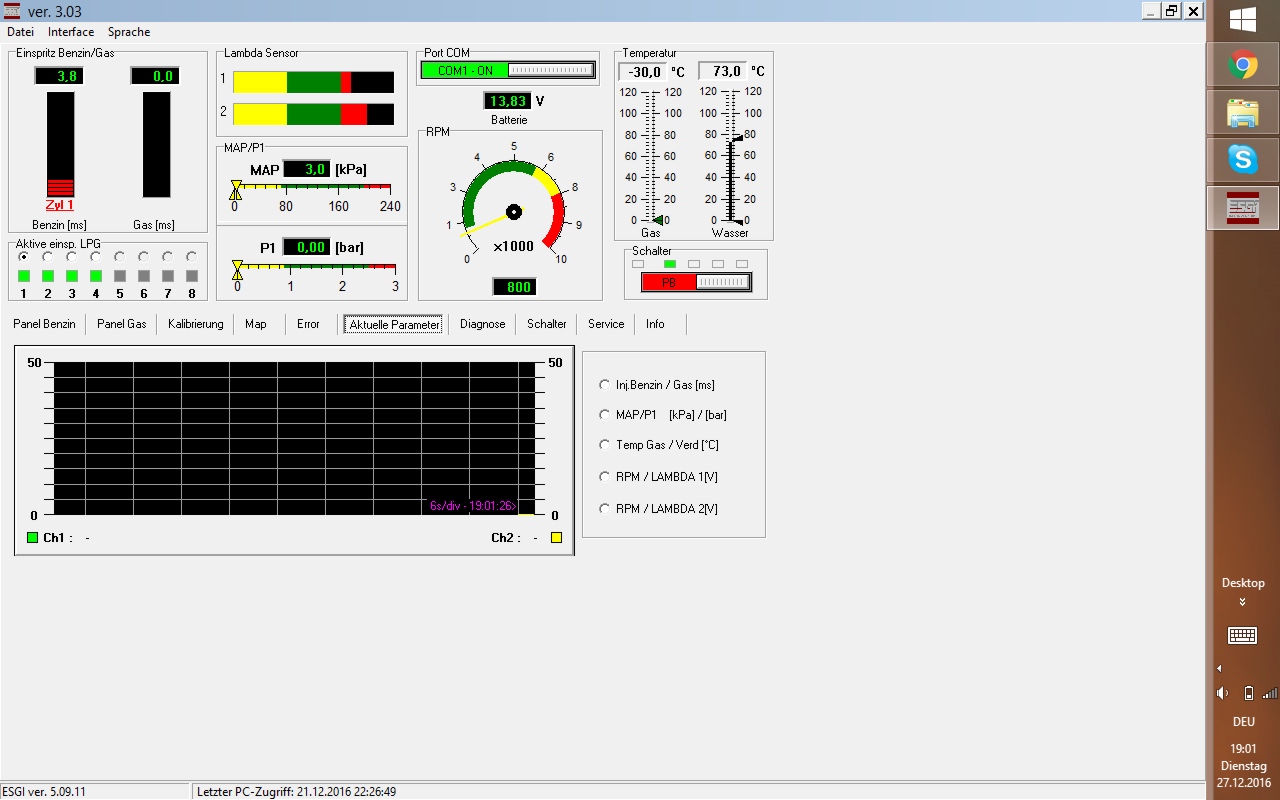
Task: Select RPM / LAMBDA 2[V] chart option
Action: click(x=658, y=509)
